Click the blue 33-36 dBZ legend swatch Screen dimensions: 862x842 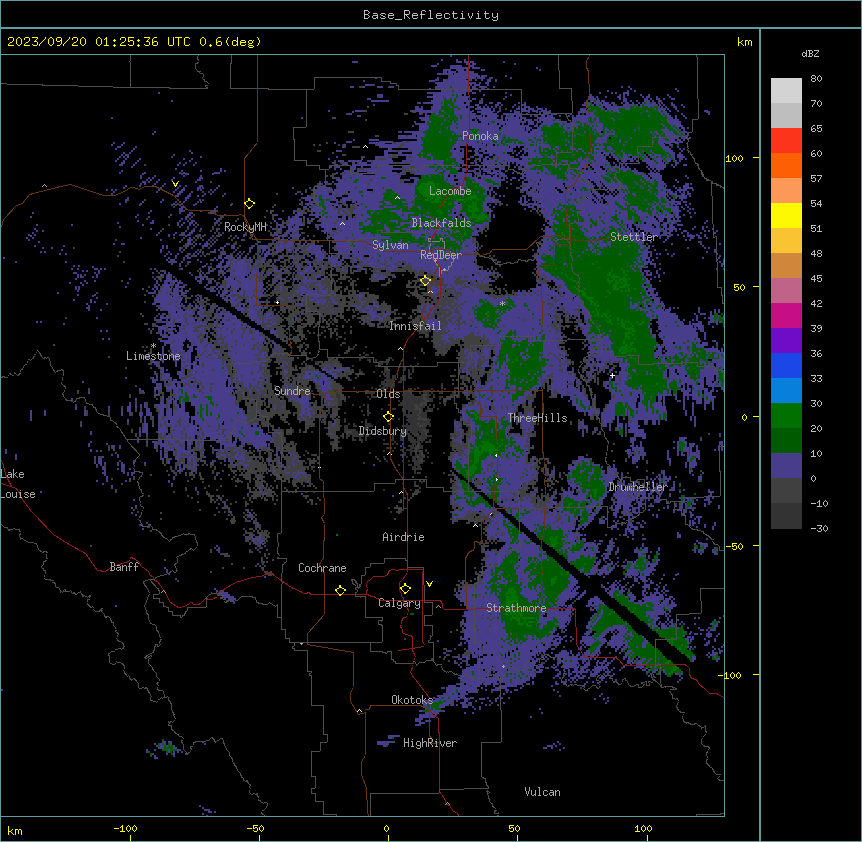(786, 365)
